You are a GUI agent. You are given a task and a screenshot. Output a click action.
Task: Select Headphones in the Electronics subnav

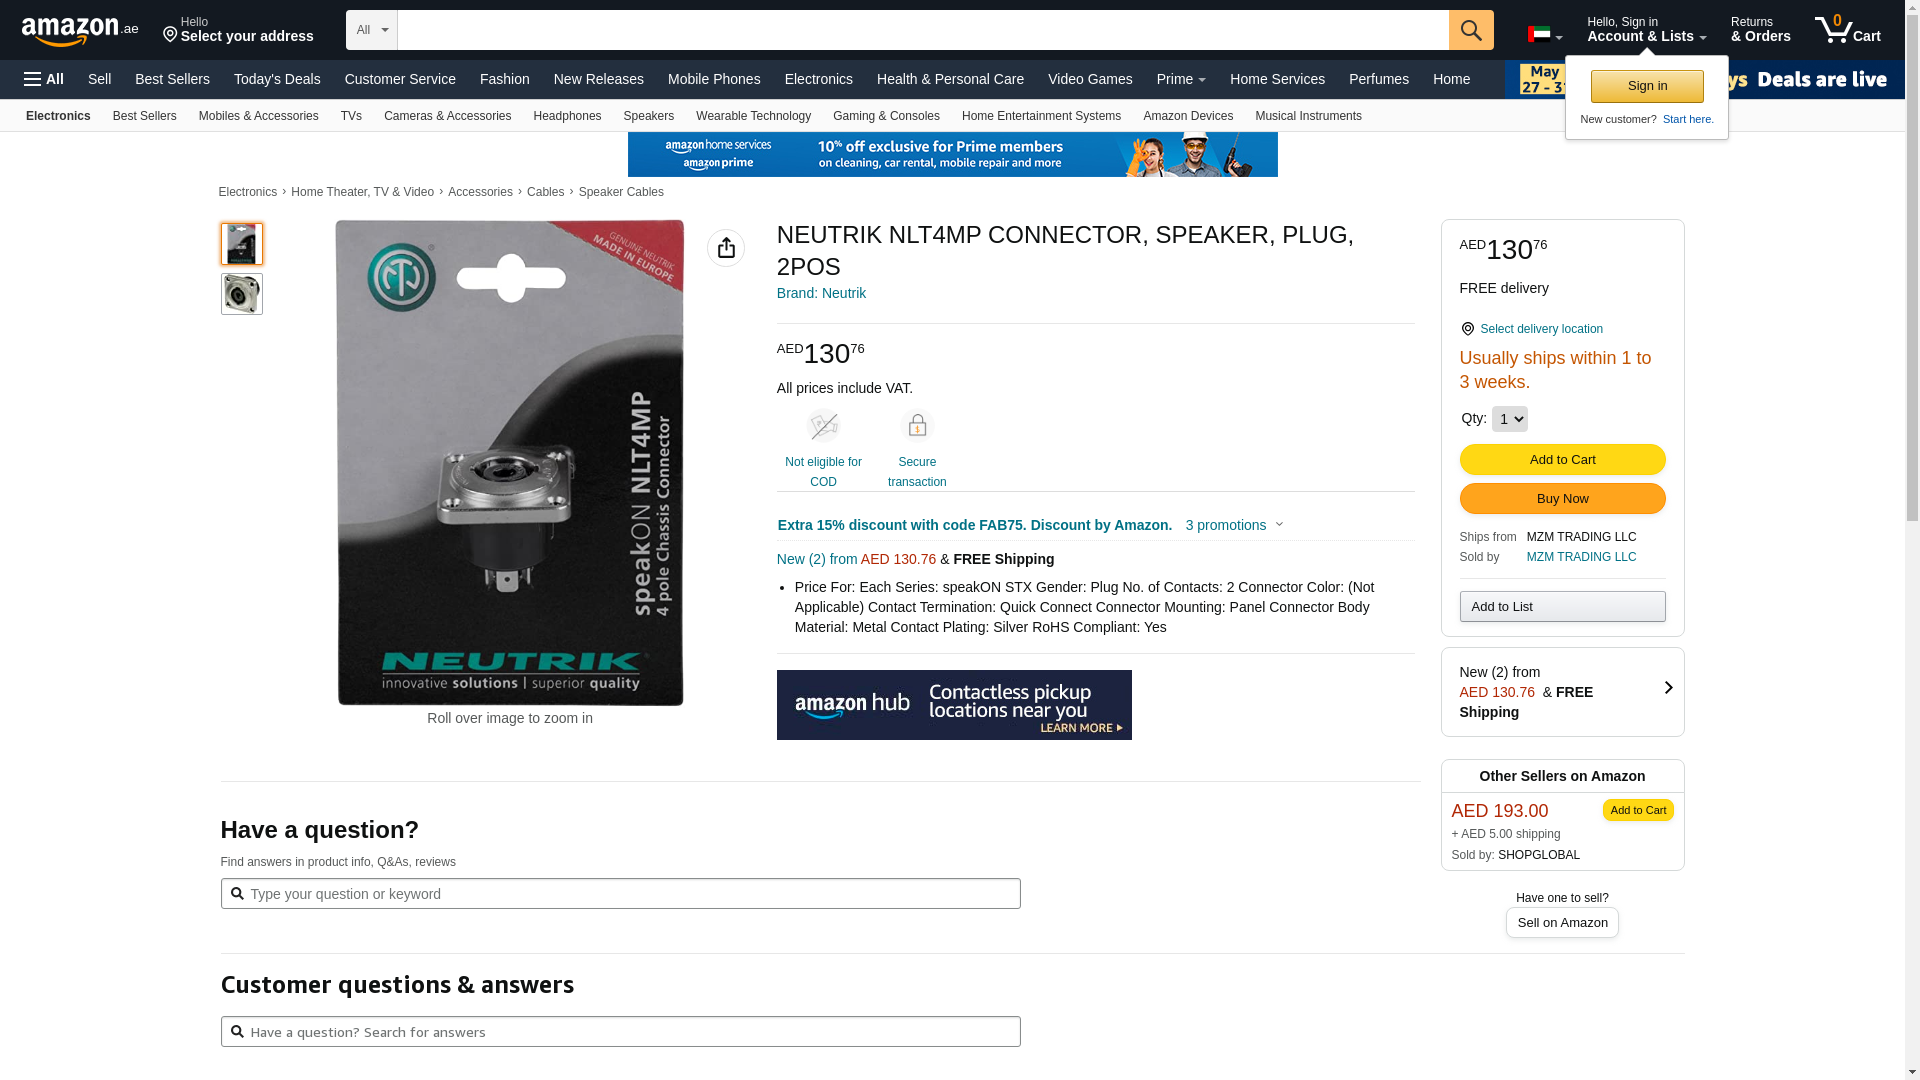[567, 116]
